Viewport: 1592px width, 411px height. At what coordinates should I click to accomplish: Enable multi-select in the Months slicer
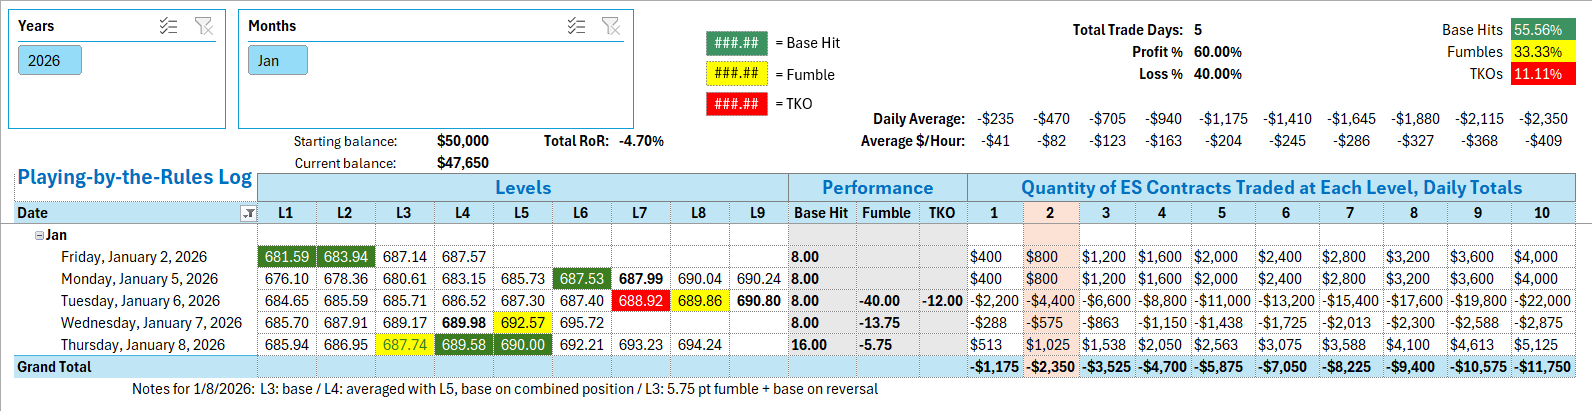(576, 26)
